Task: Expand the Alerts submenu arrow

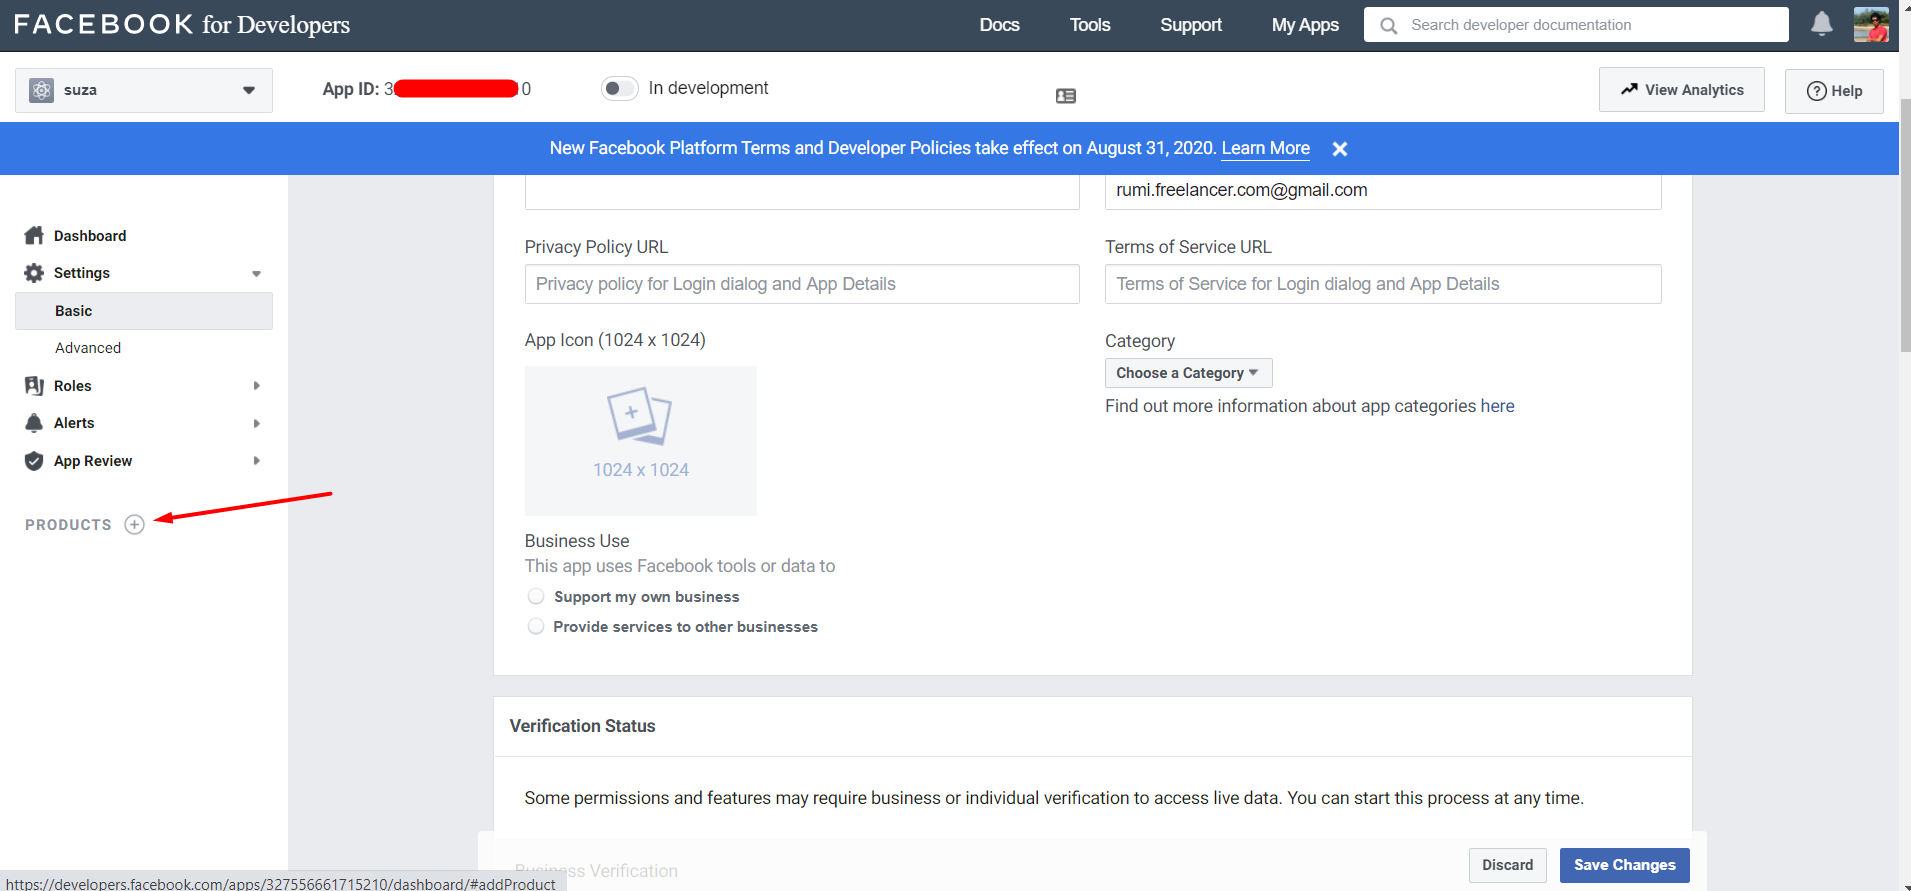Action: coord(256,423)
